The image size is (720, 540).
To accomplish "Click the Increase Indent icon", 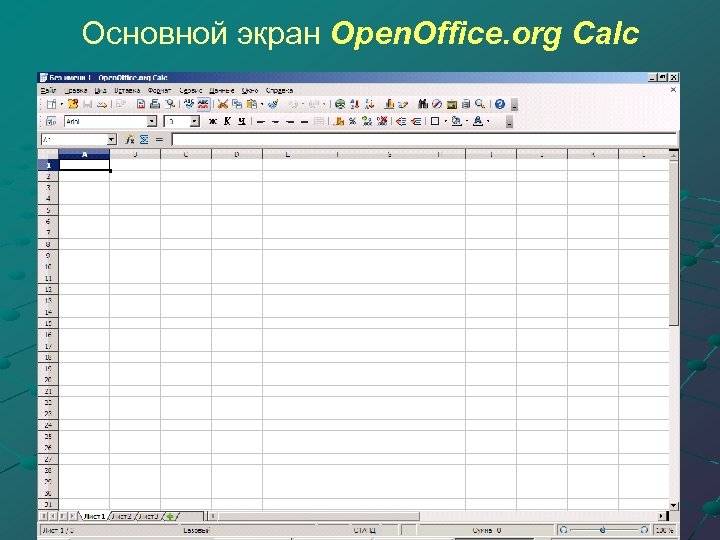I will click(x=416, y=122).
